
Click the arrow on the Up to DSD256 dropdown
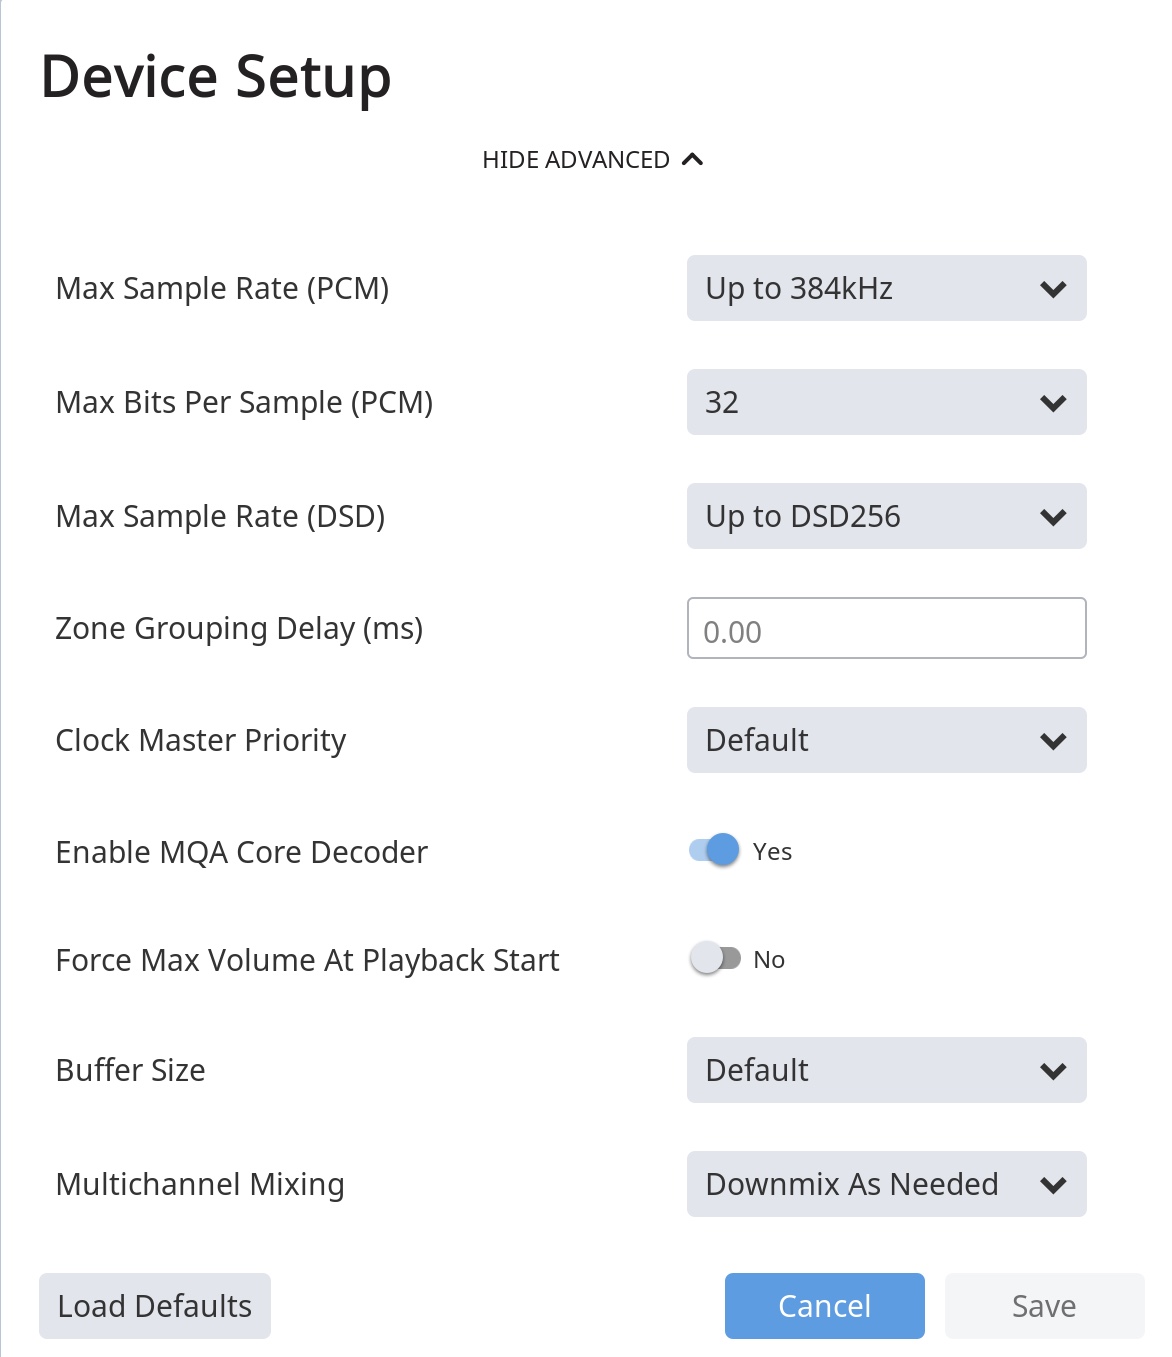coord(1053,517)
